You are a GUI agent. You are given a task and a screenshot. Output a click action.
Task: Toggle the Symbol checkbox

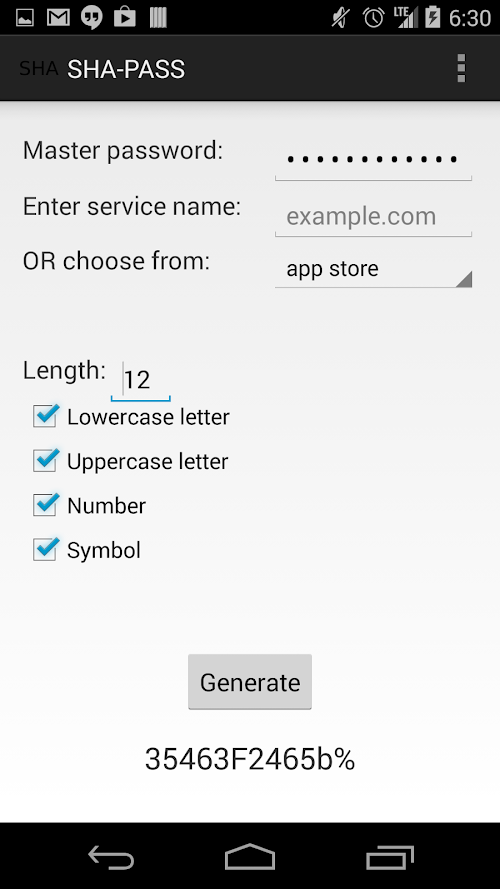[45, 549]
